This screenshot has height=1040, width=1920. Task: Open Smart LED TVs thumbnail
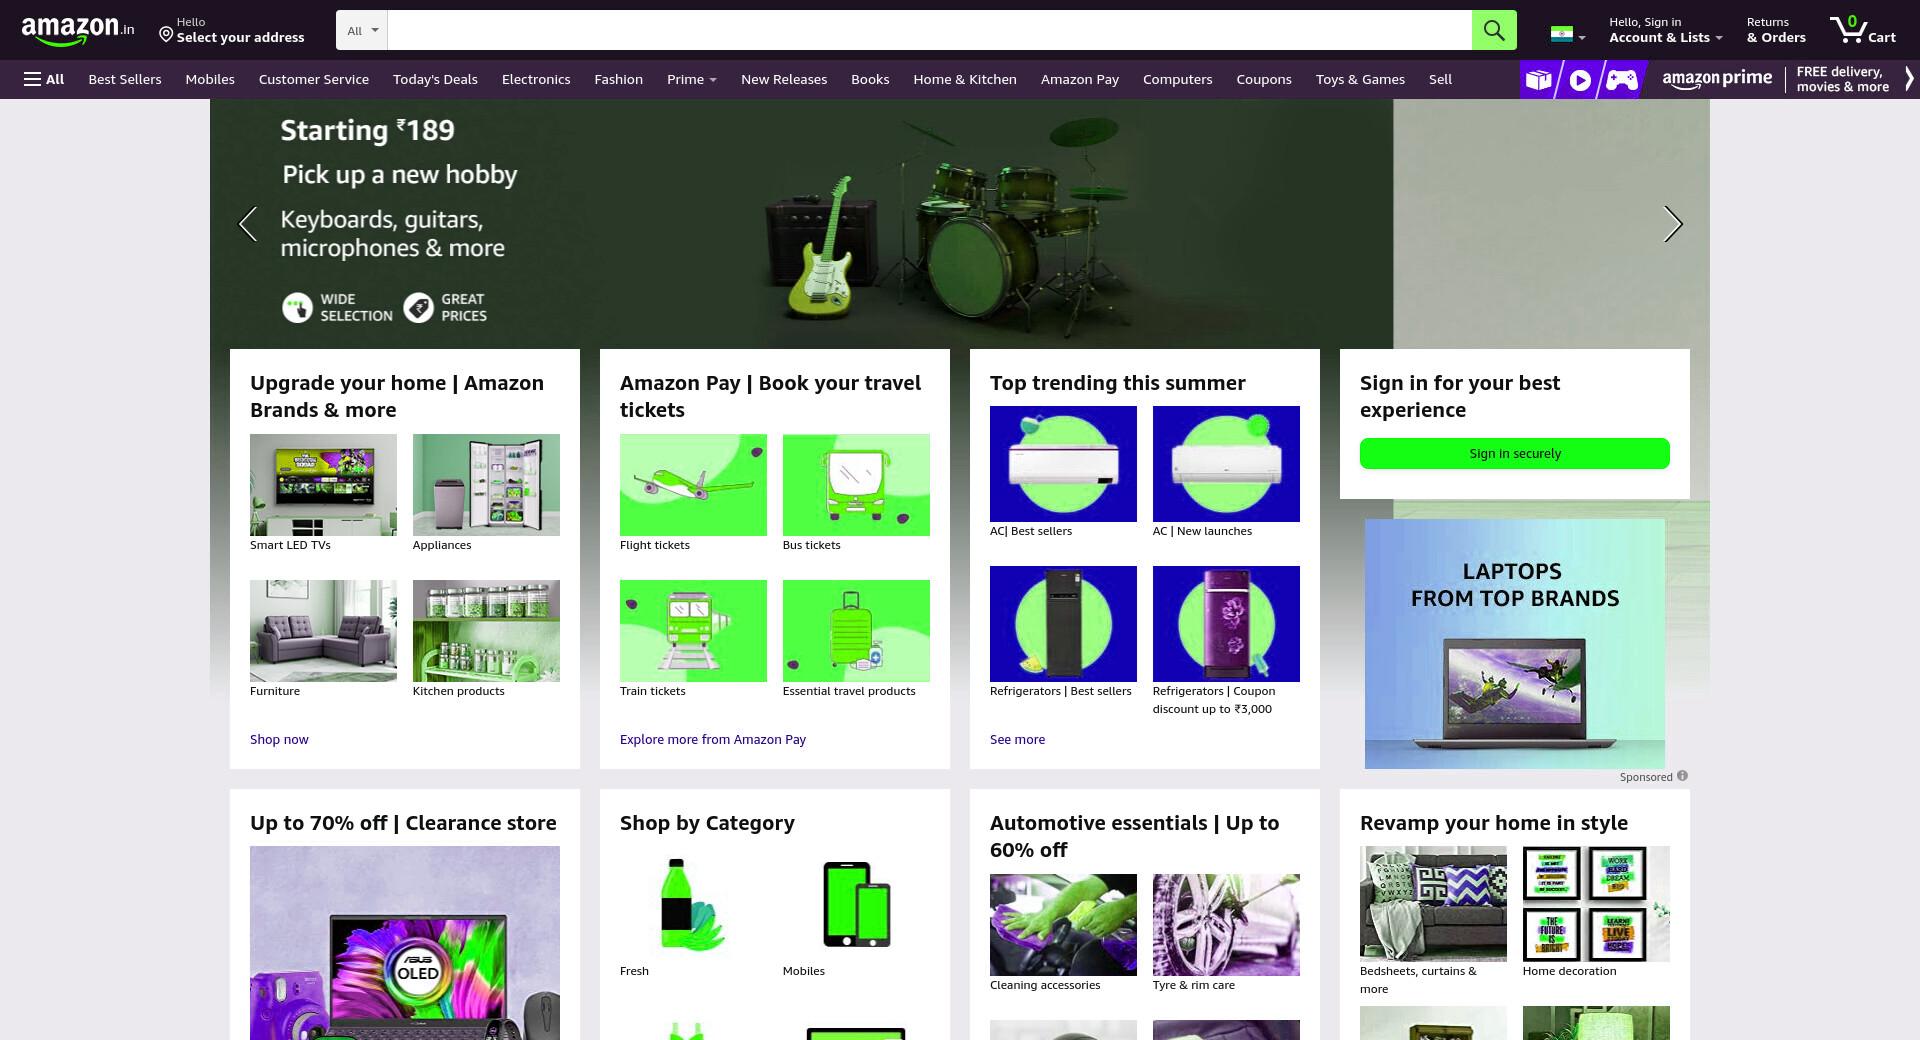323,485
